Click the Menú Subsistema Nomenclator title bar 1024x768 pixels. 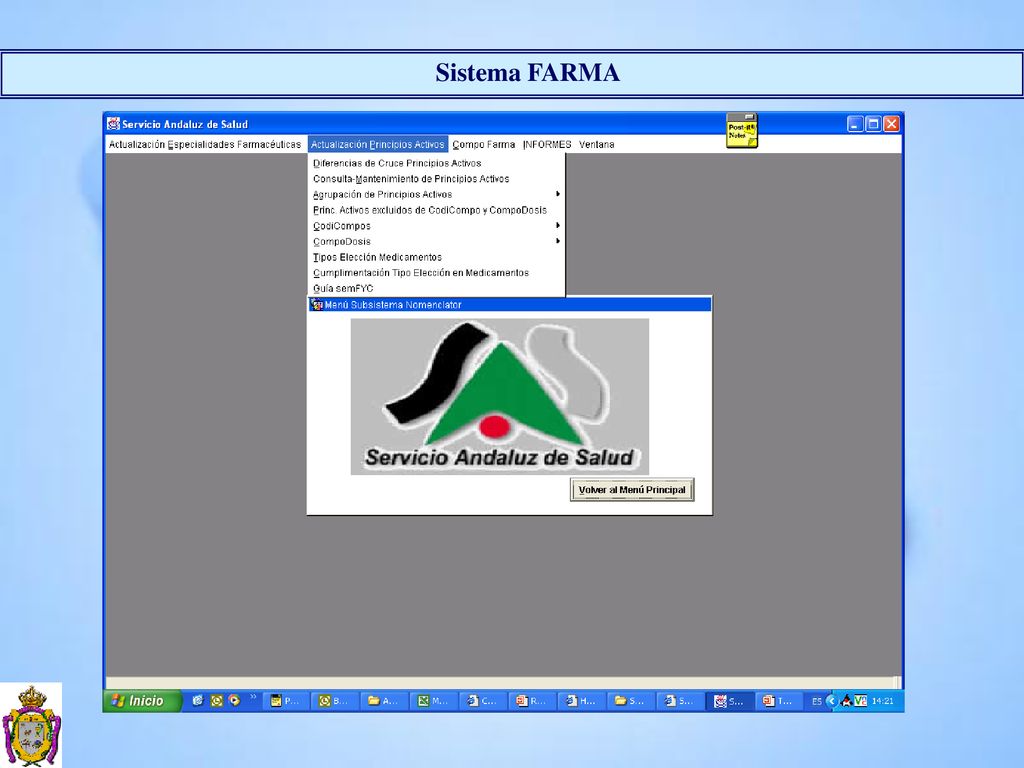[x=509, y=304]
